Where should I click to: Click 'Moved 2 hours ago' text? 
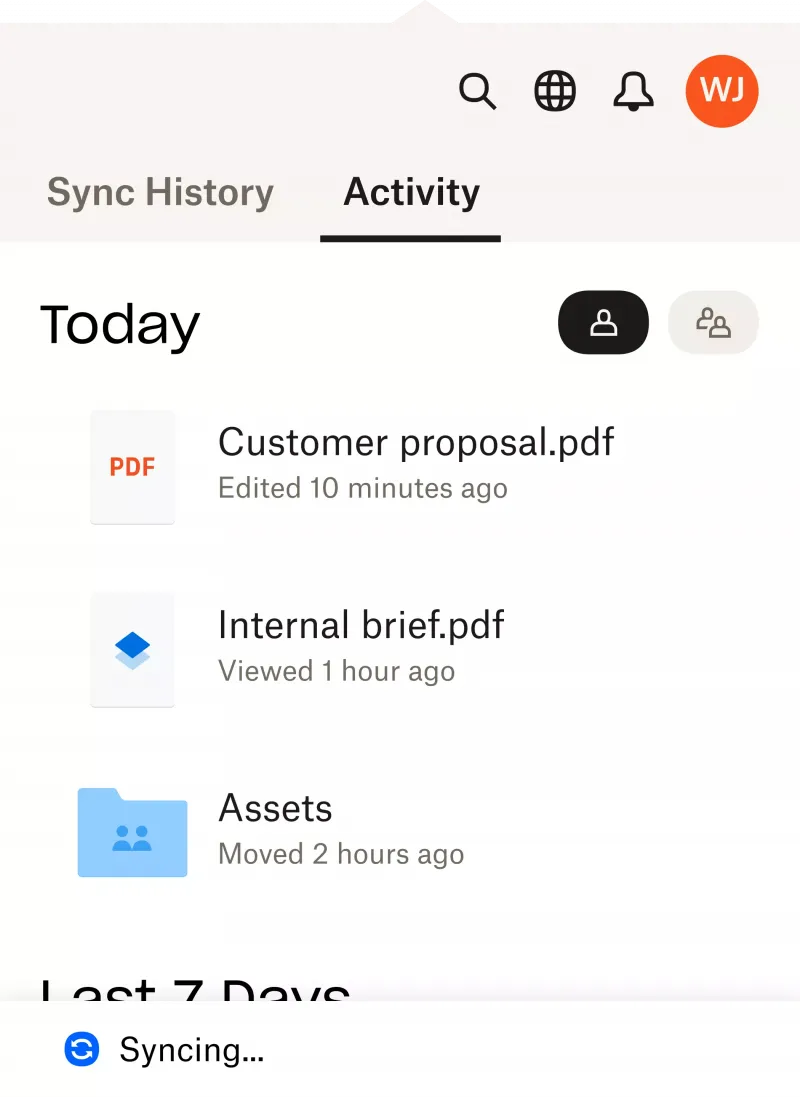click(x=341, y=854)
